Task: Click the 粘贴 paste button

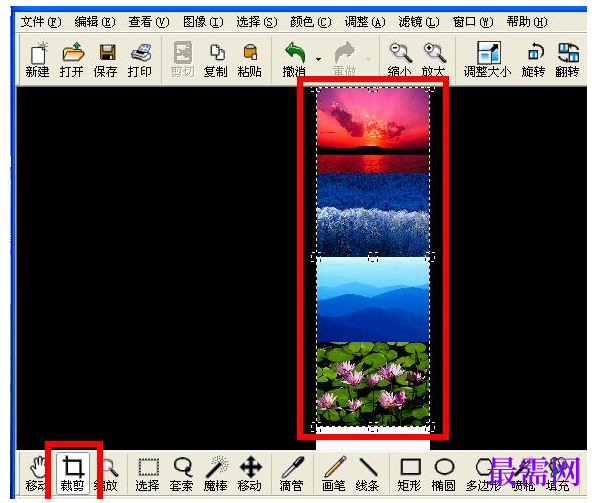Action: point(250,59)
